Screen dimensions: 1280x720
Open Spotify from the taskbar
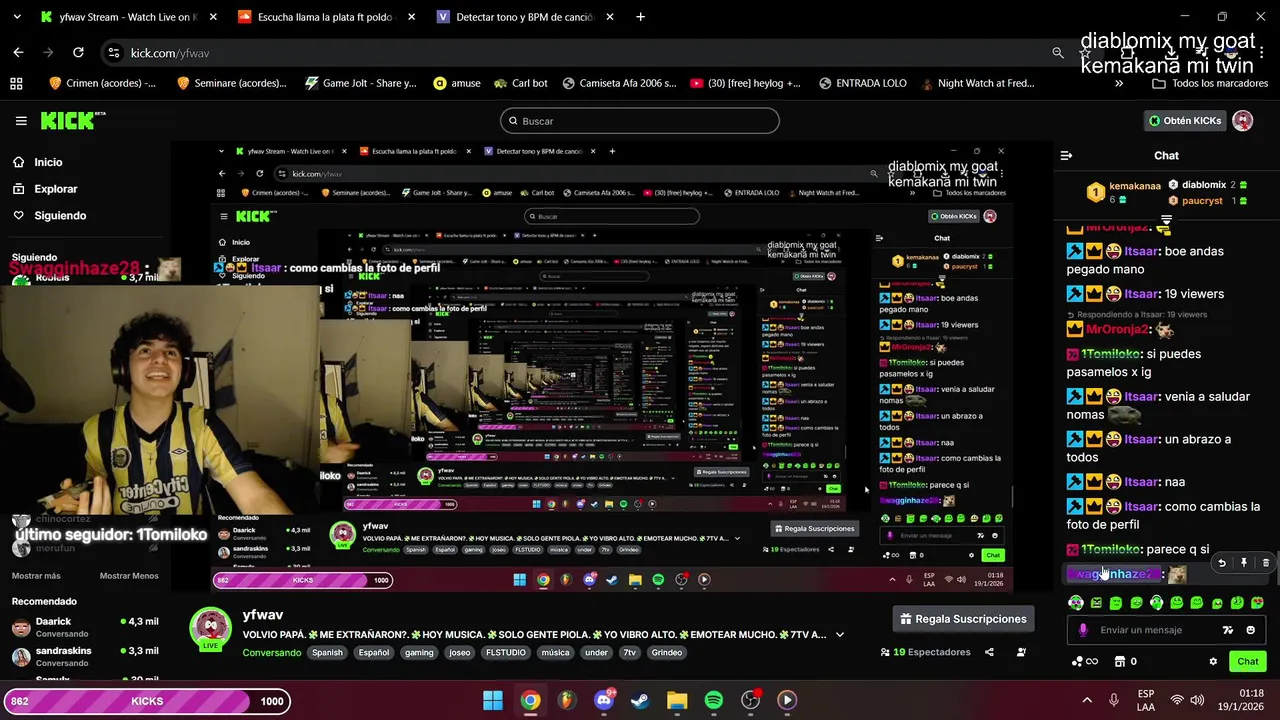[714, 701]
